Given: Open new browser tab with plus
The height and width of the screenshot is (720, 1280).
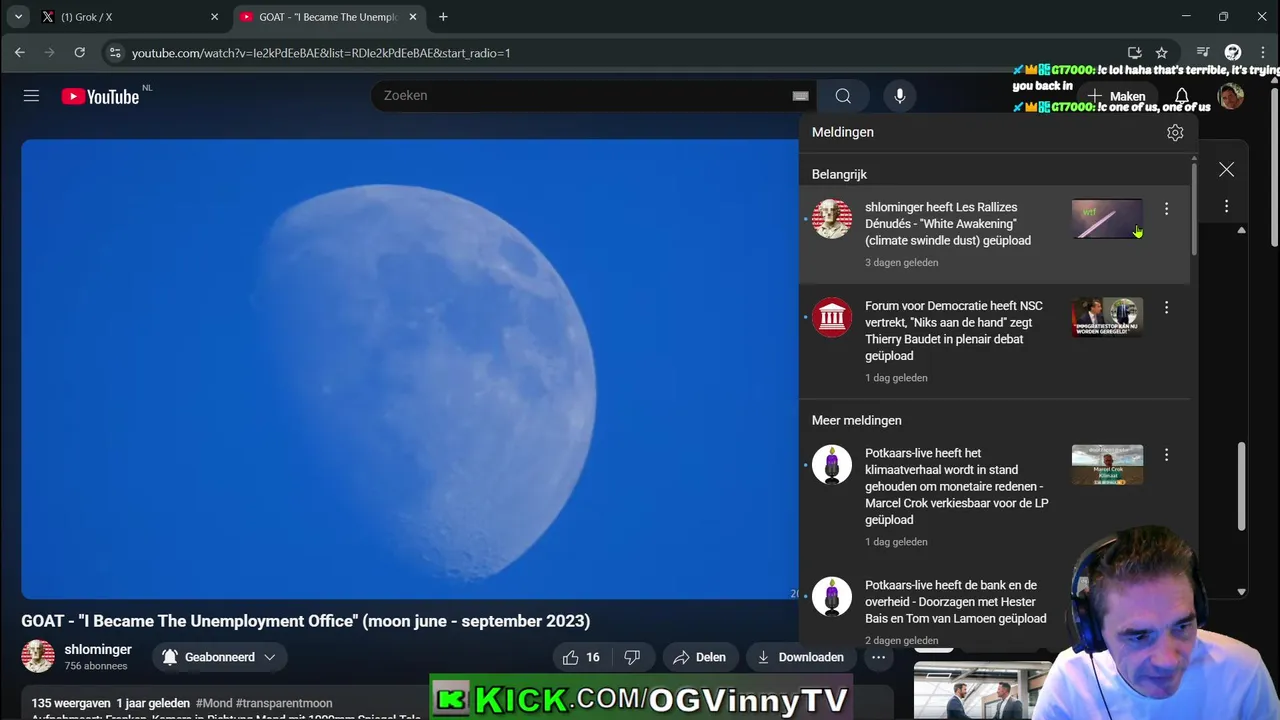Looking at the screenshot, I should [x=443, y=17].
